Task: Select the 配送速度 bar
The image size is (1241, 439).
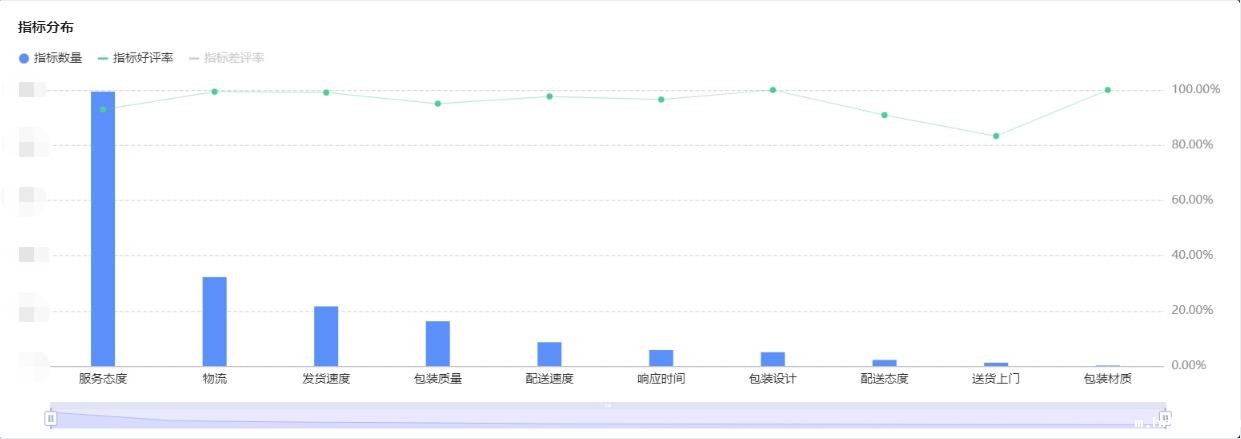Action: point(549,354)
